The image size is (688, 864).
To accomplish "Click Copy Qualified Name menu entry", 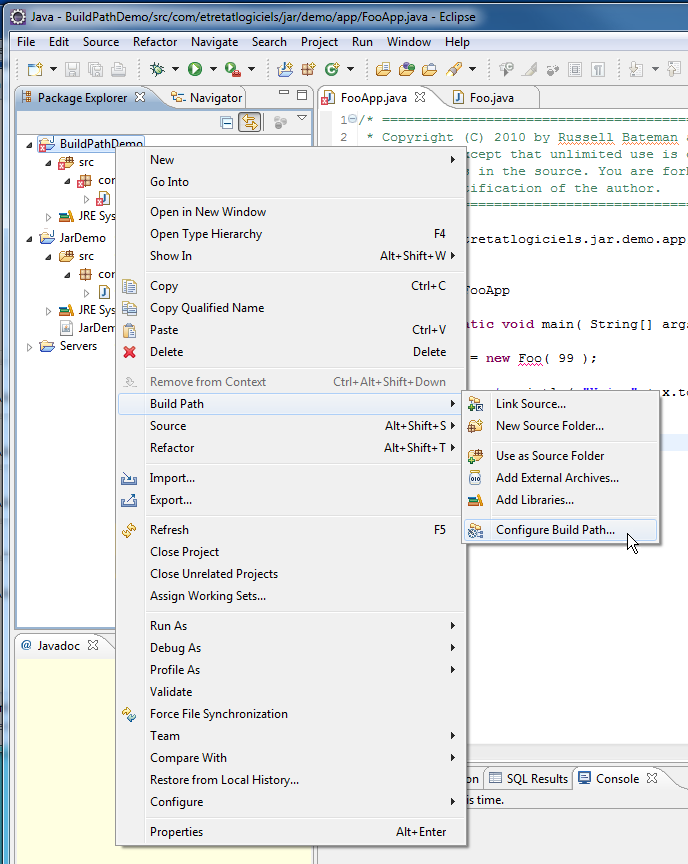I will pos(291,308).
